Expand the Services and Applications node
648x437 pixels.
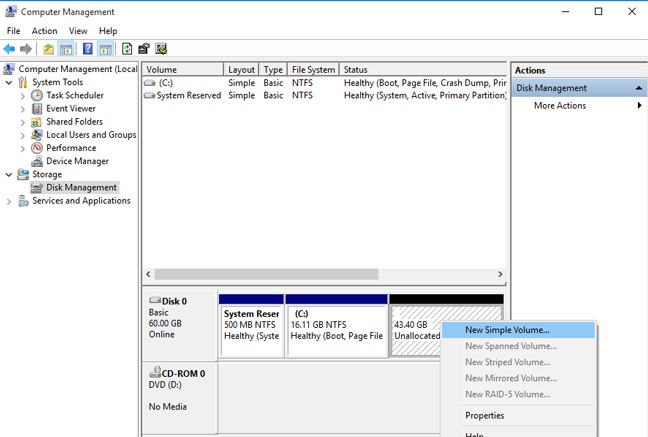[9, 201]
